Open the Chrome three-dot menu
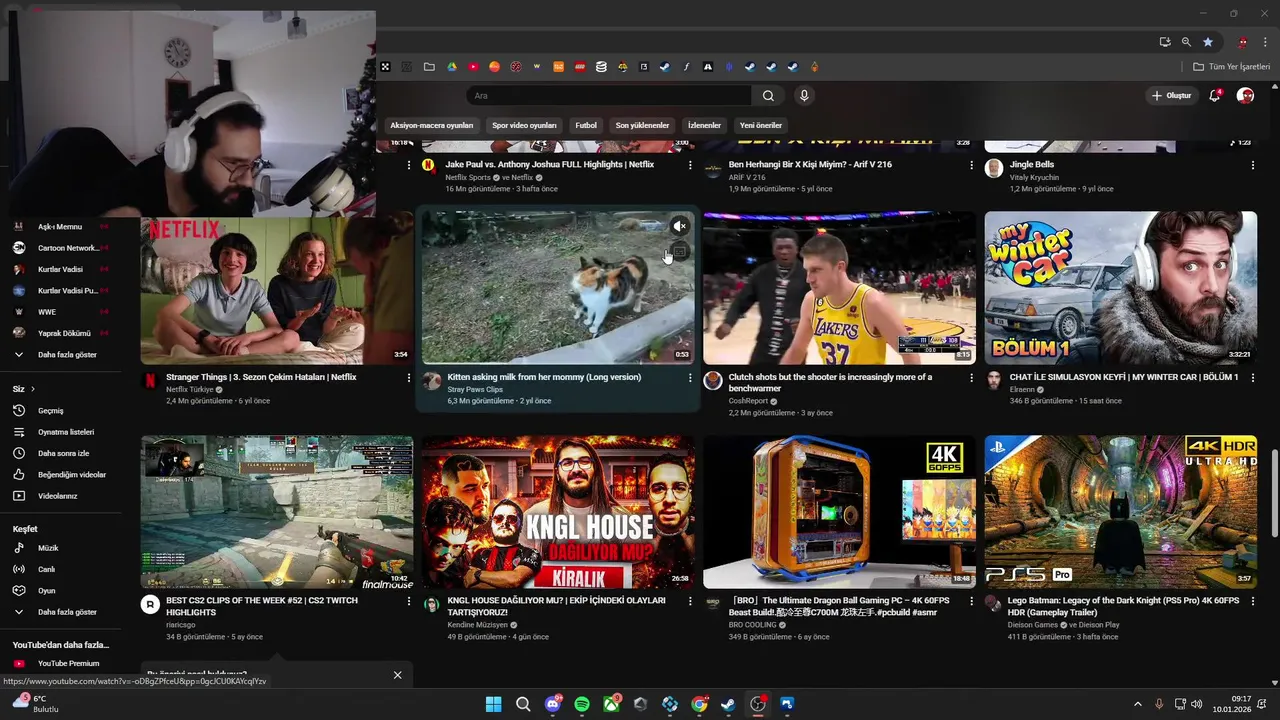Image resolution: width=1280 pixels, height=720 pixels. (x=1267, y=42)
